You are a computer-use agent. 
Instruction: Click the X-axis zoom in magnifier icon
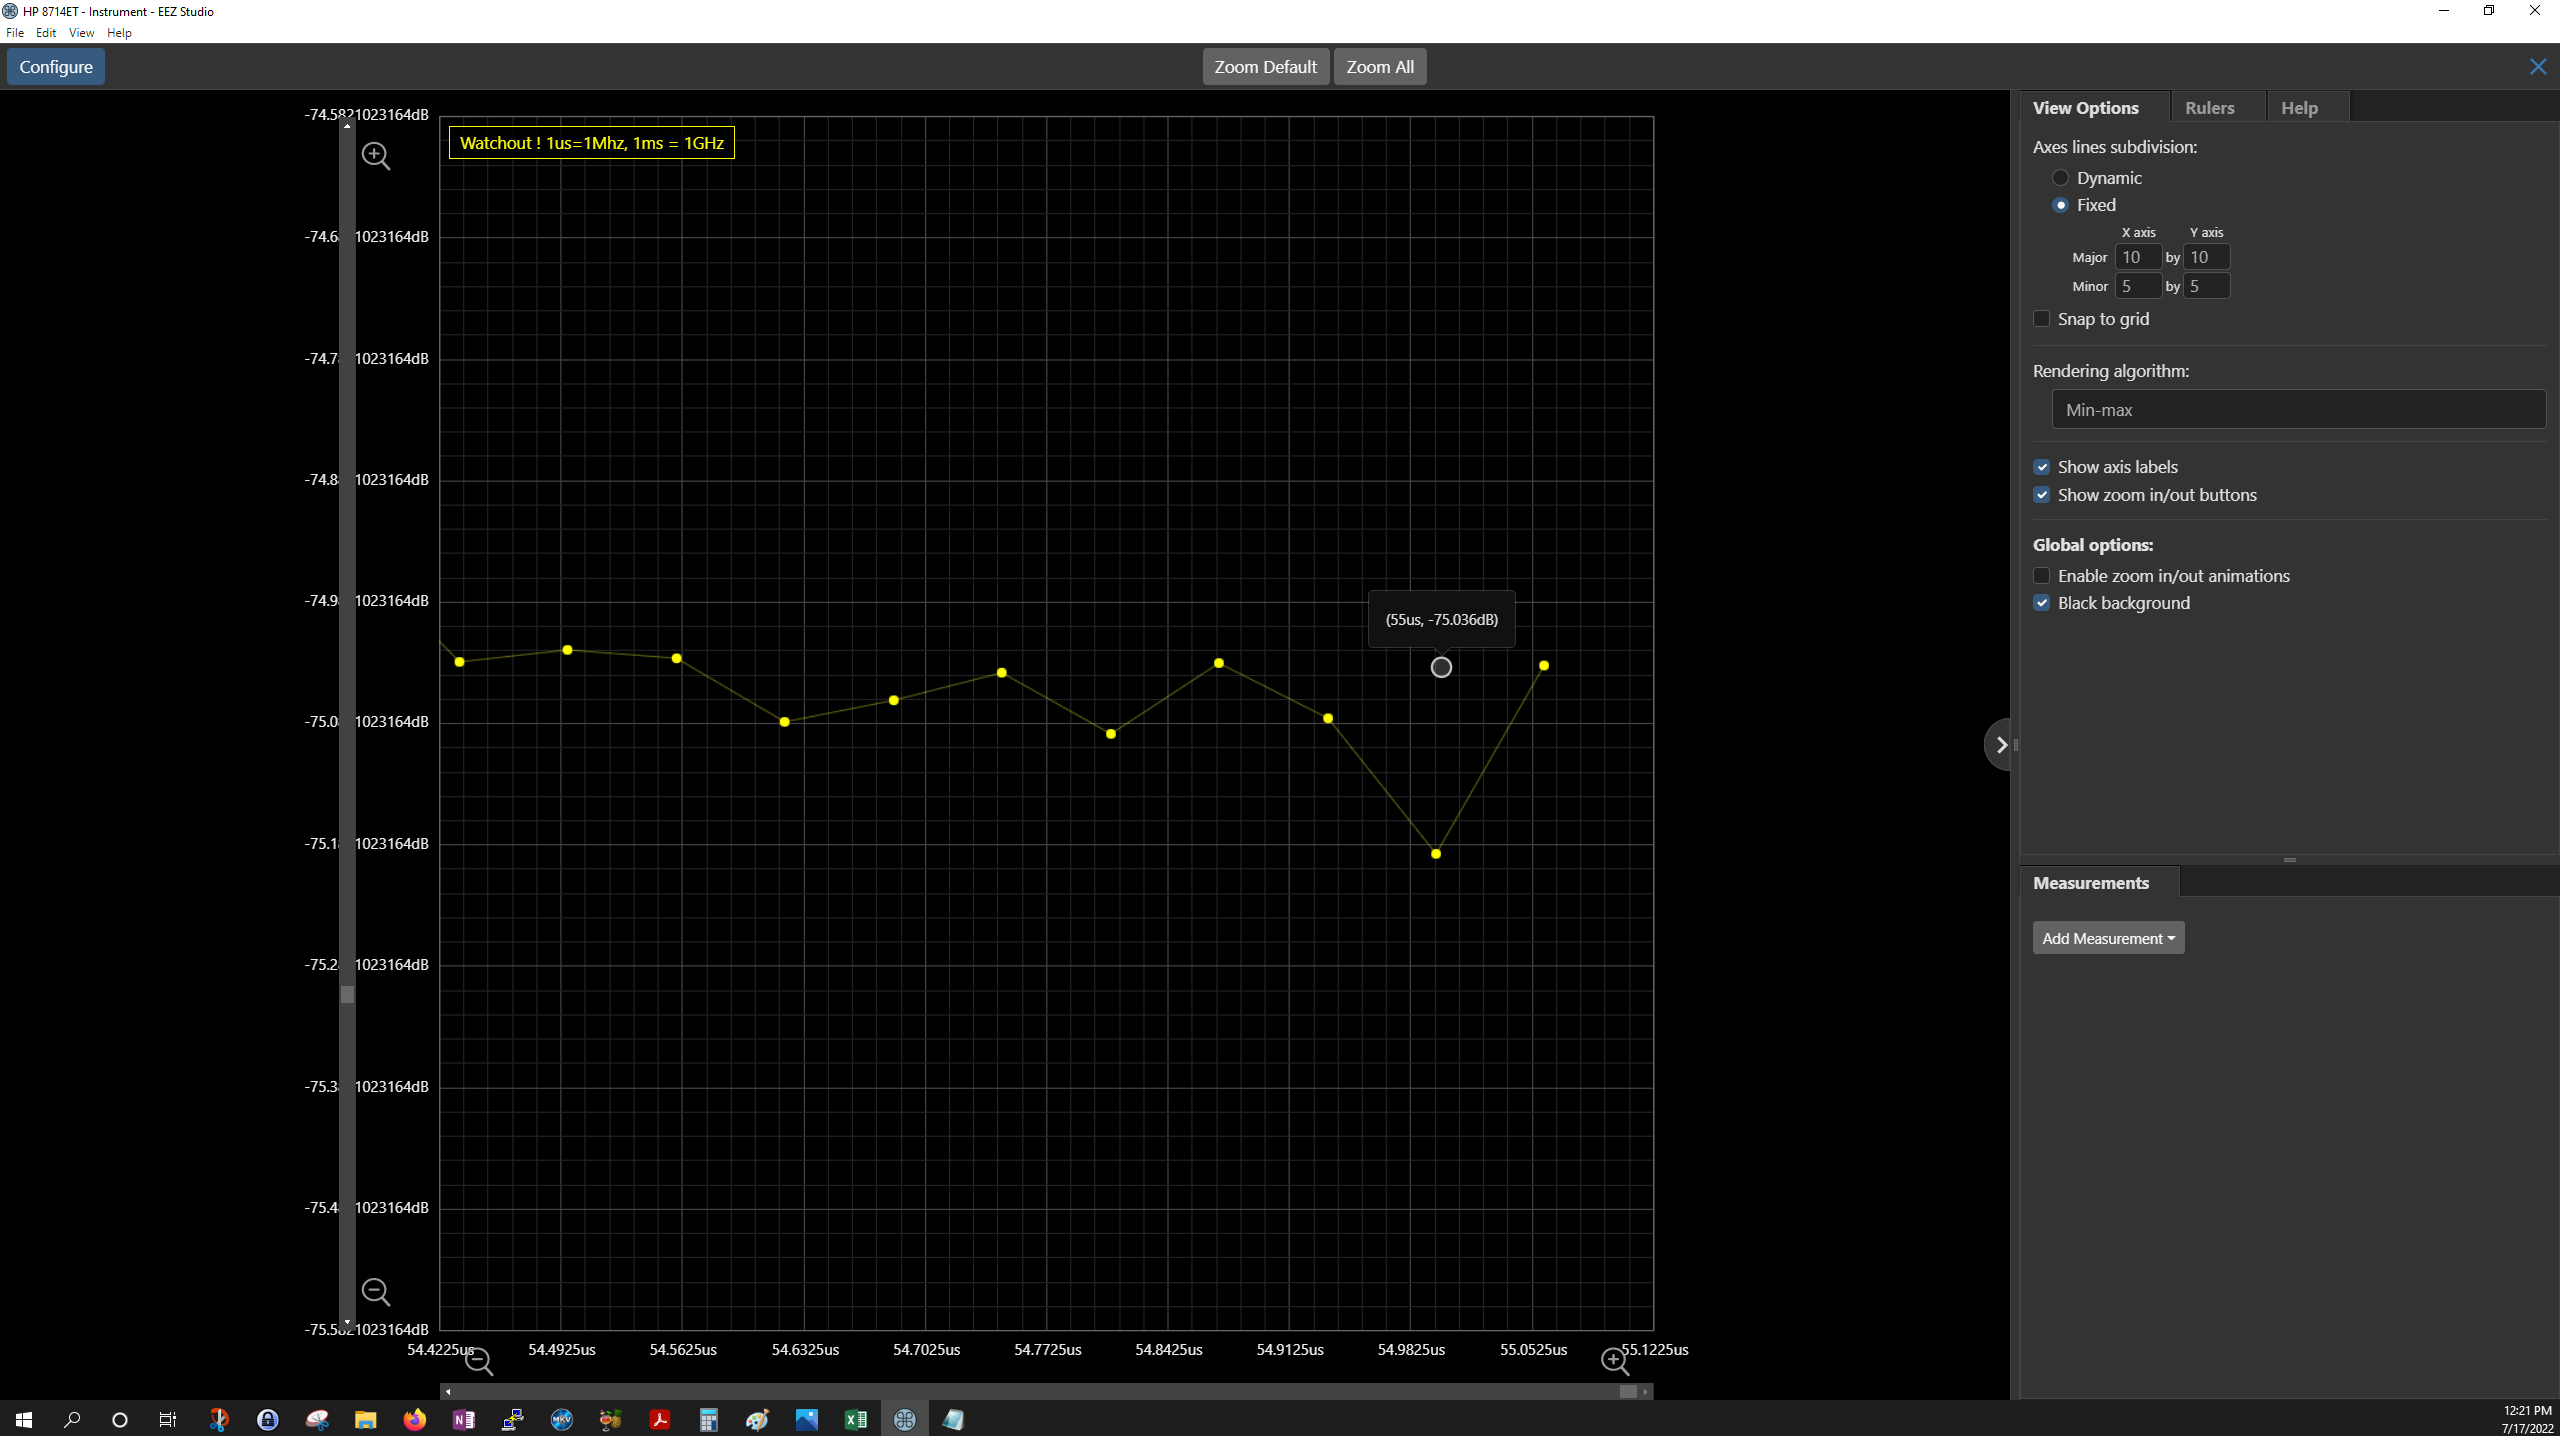(x=1614, y=1361)
